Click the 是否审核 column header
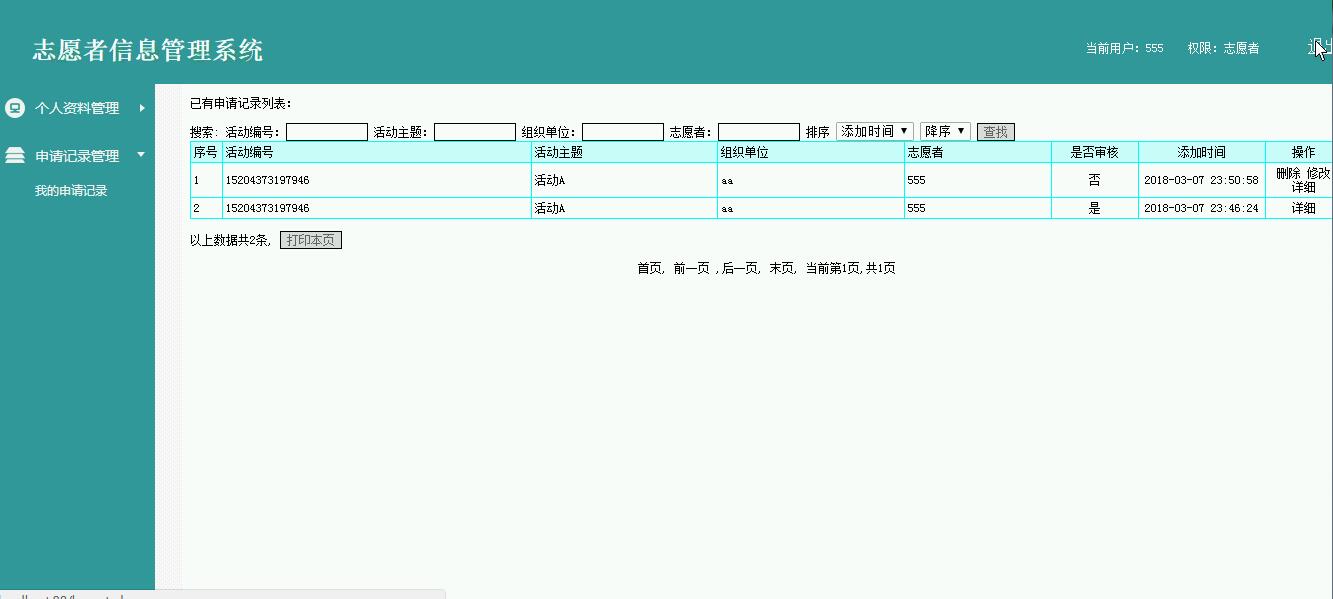 [1094, 152]
